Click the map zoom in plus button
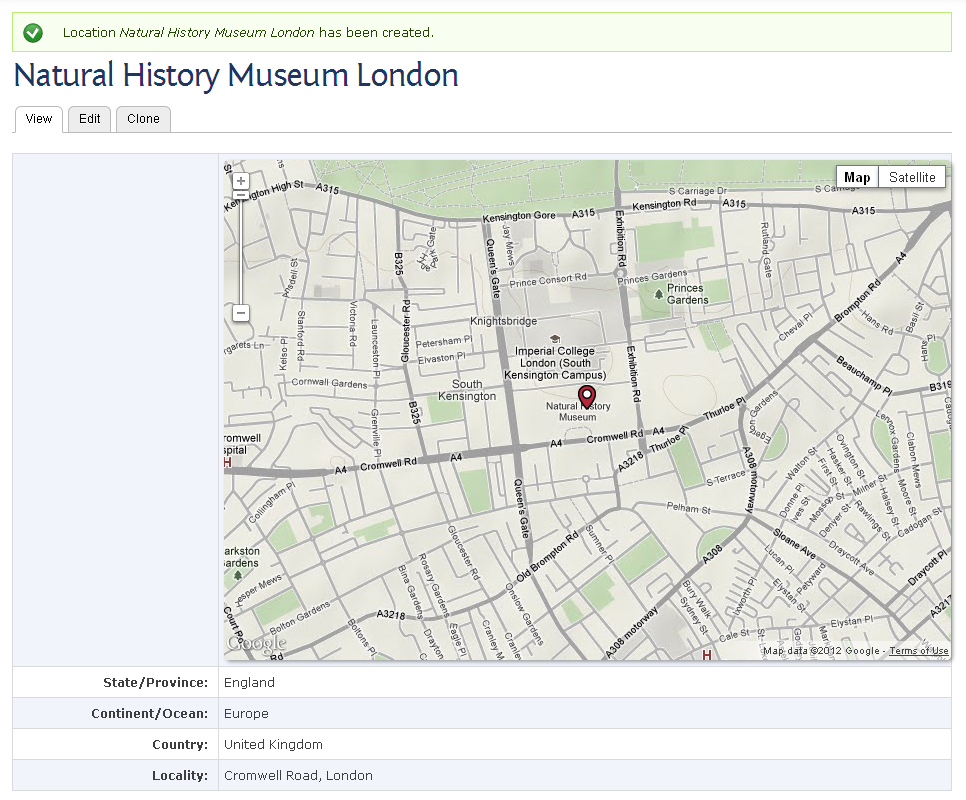Viewport: 966px width, 800px height. [241, 181]
